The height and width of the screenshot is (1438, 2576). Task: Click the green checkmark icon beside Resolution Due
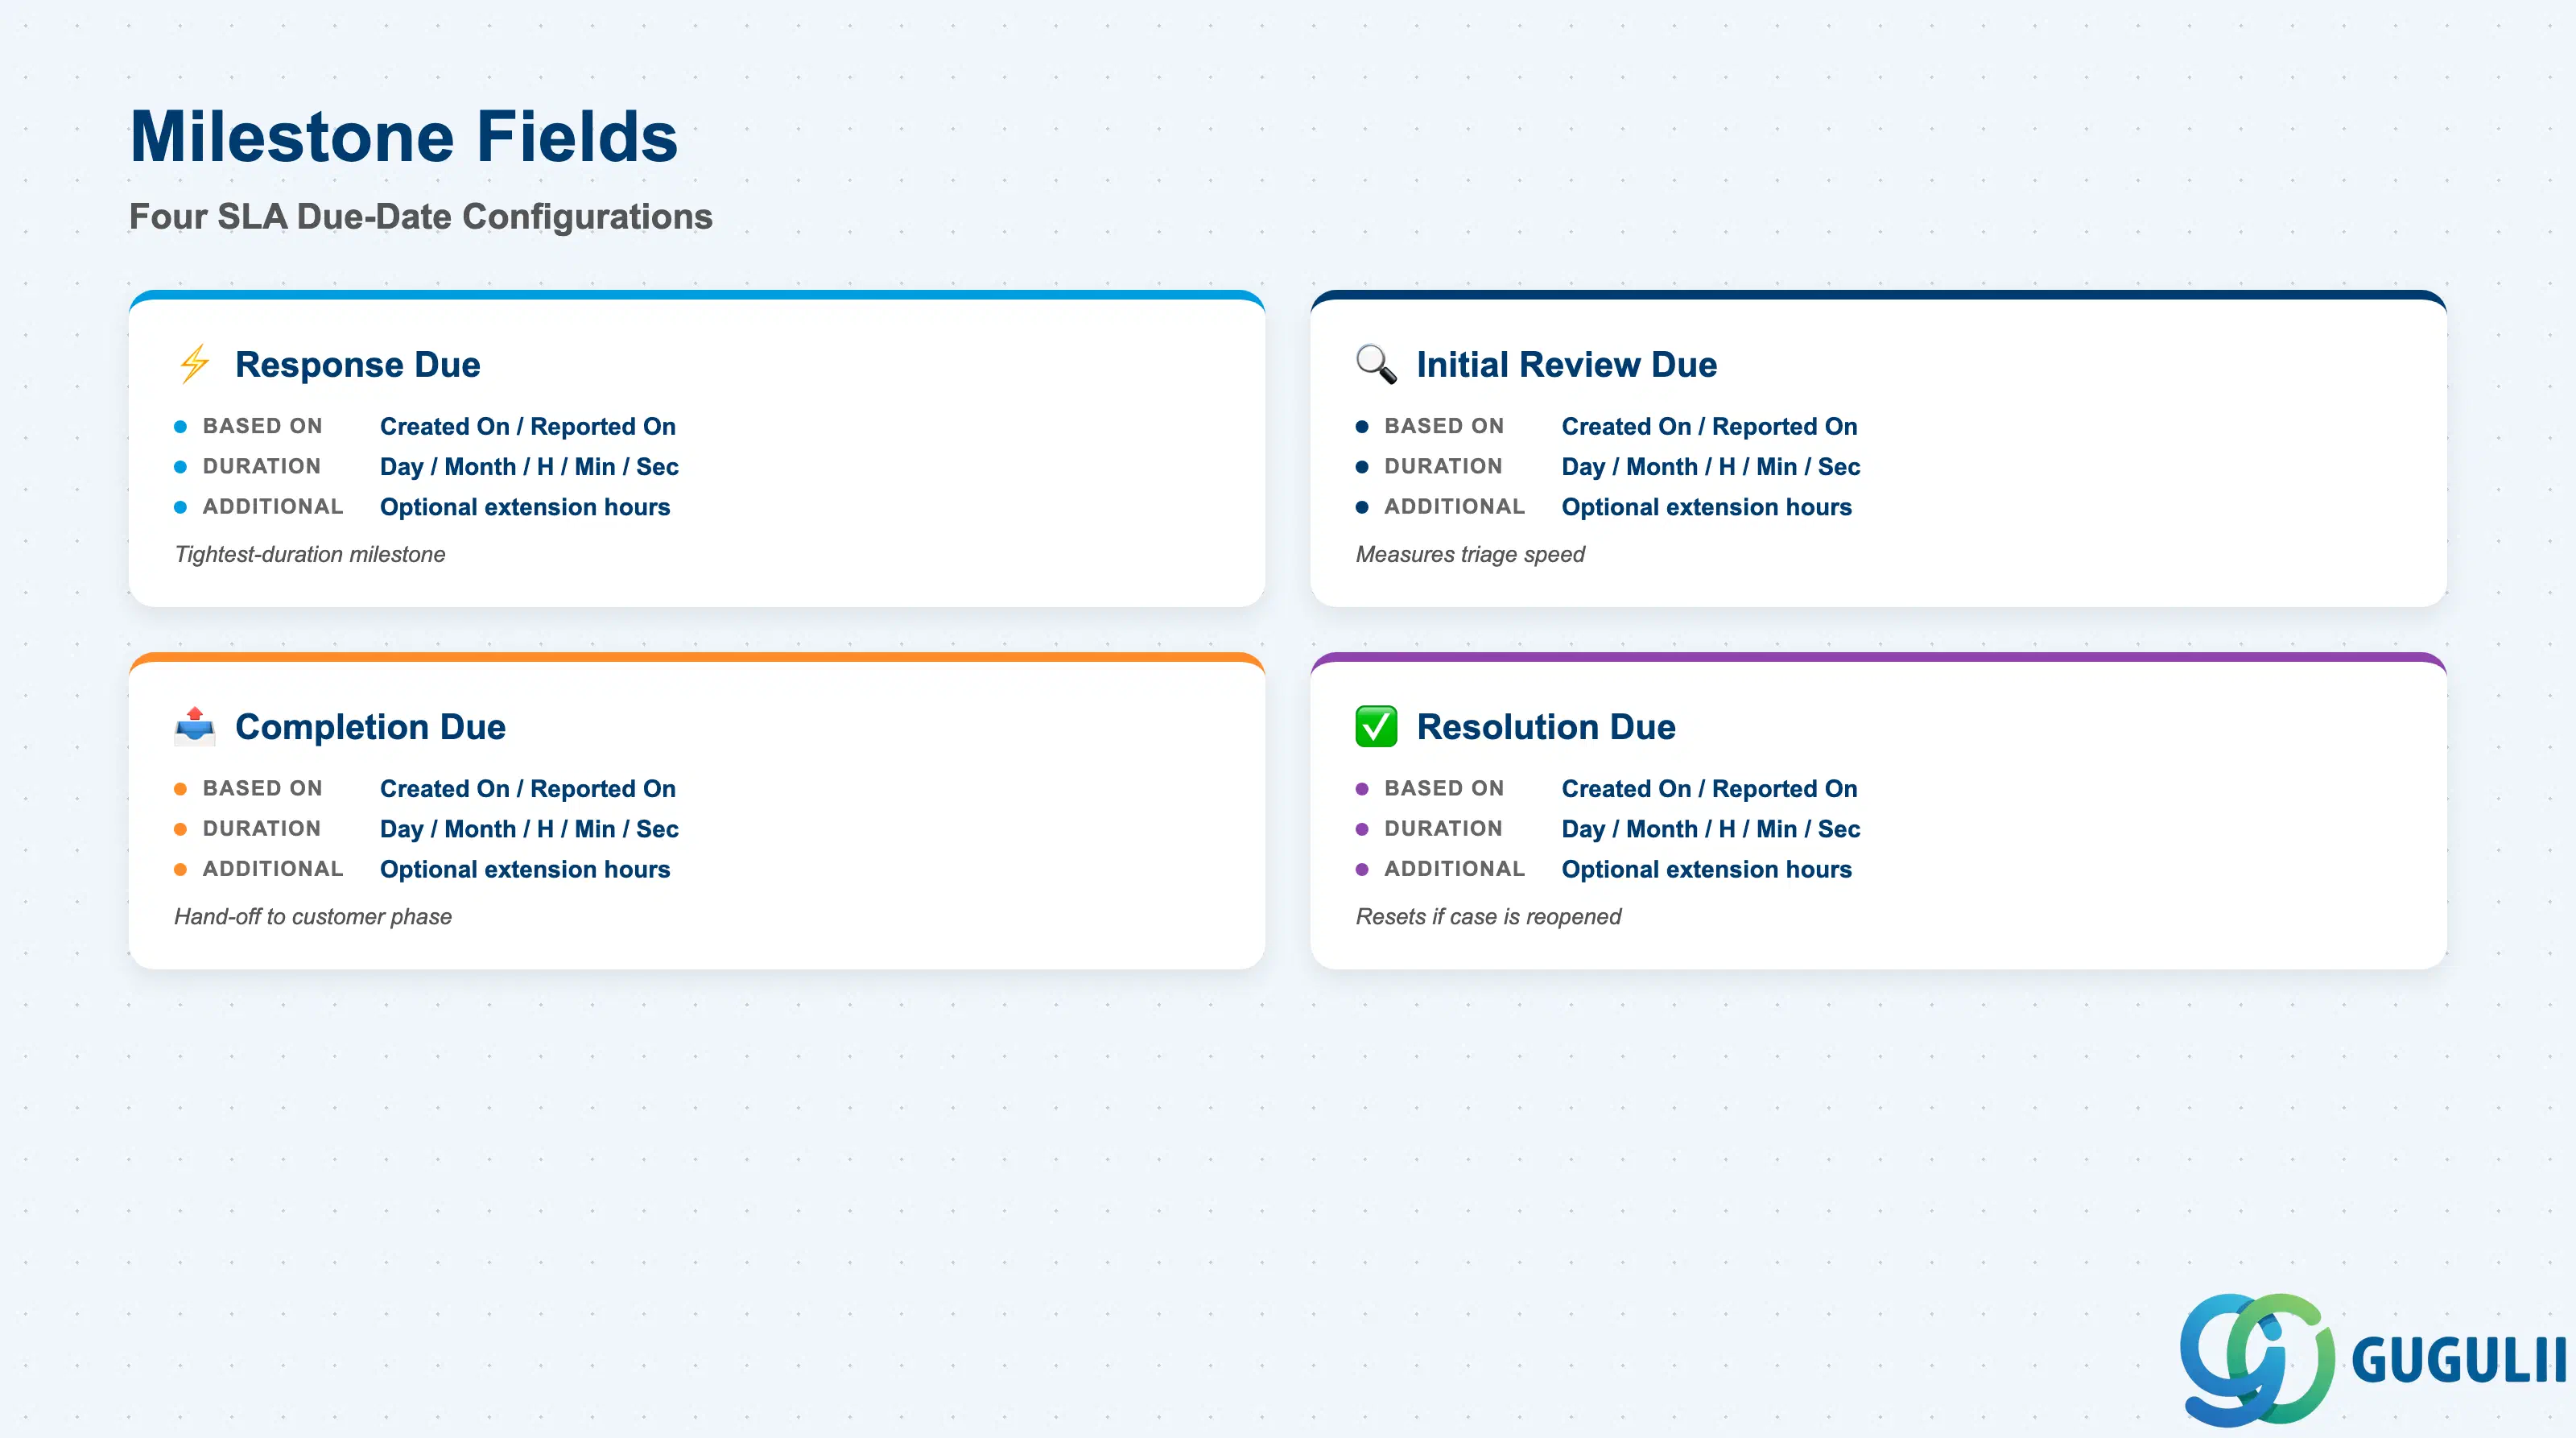(x=1376, y=726)
